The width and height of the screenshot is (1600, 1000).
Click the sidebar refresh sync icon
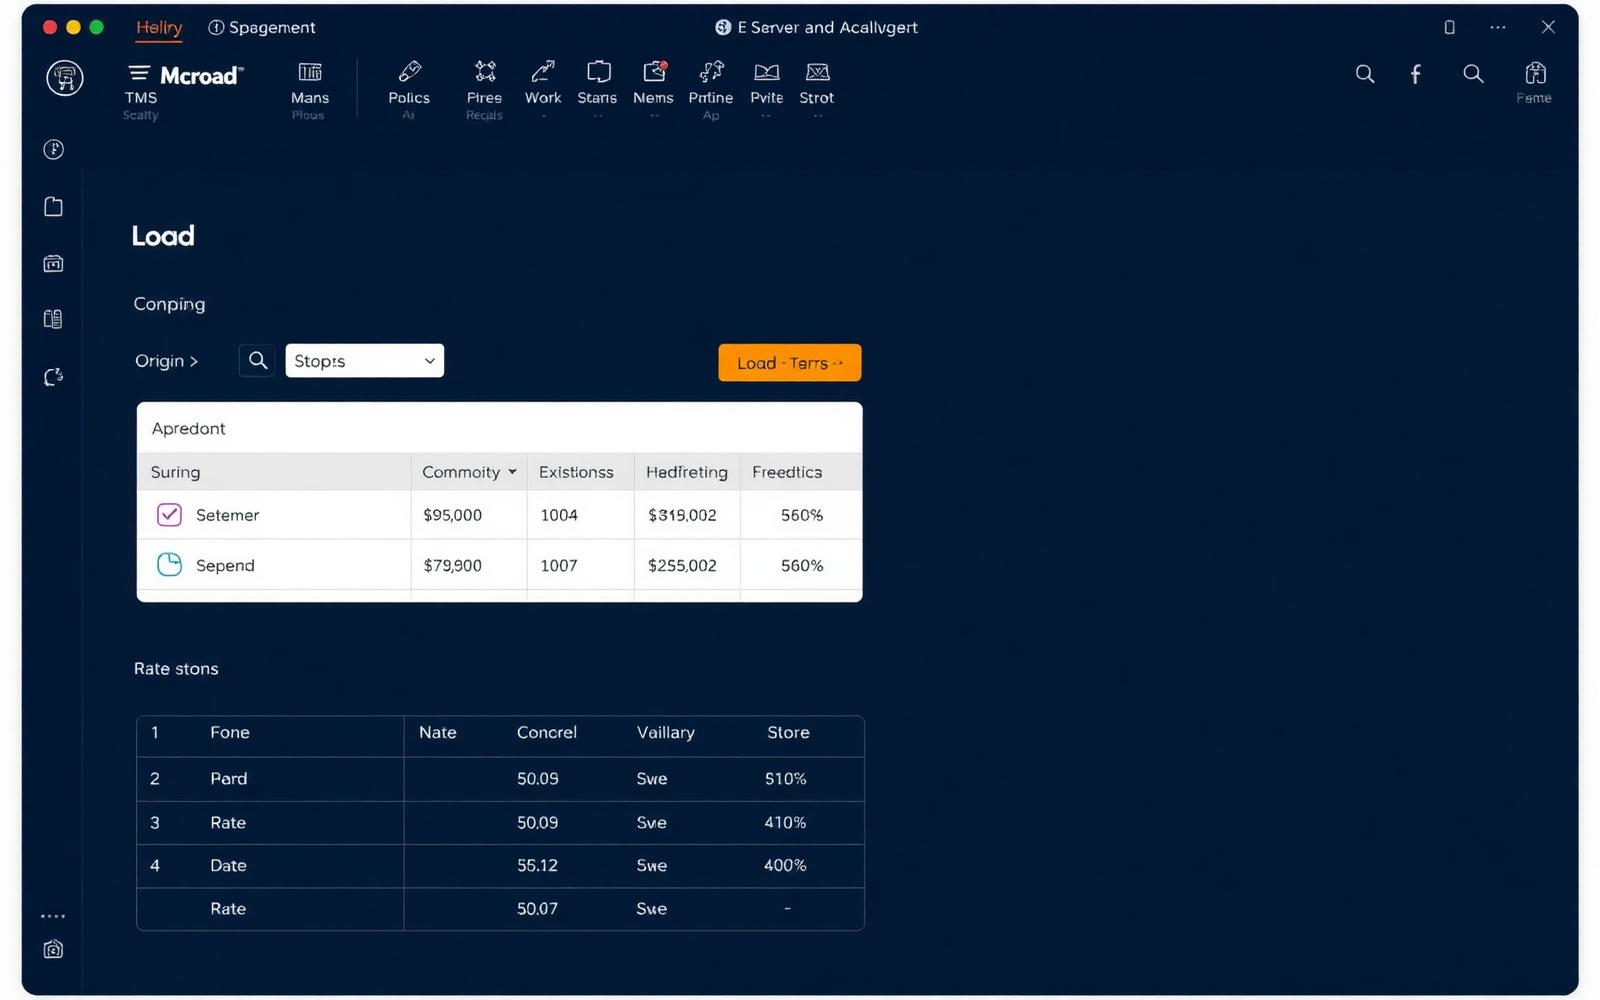(x=54, y=377)
